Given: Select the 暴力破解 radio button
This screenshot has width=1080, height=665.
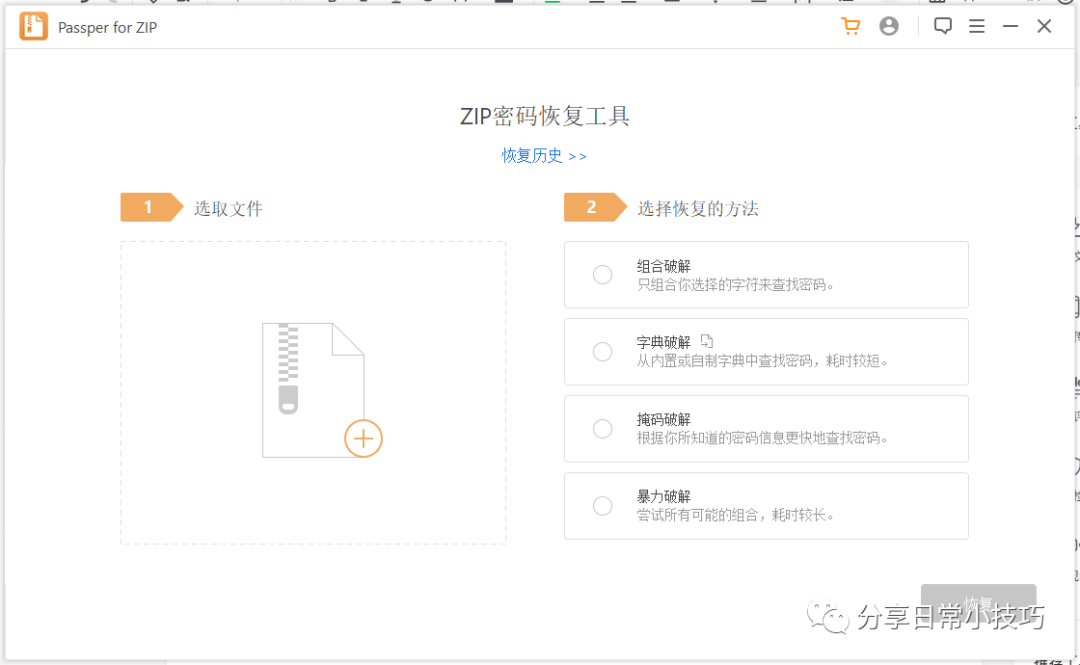Looking at the screenshot, I should pos(603,506).
